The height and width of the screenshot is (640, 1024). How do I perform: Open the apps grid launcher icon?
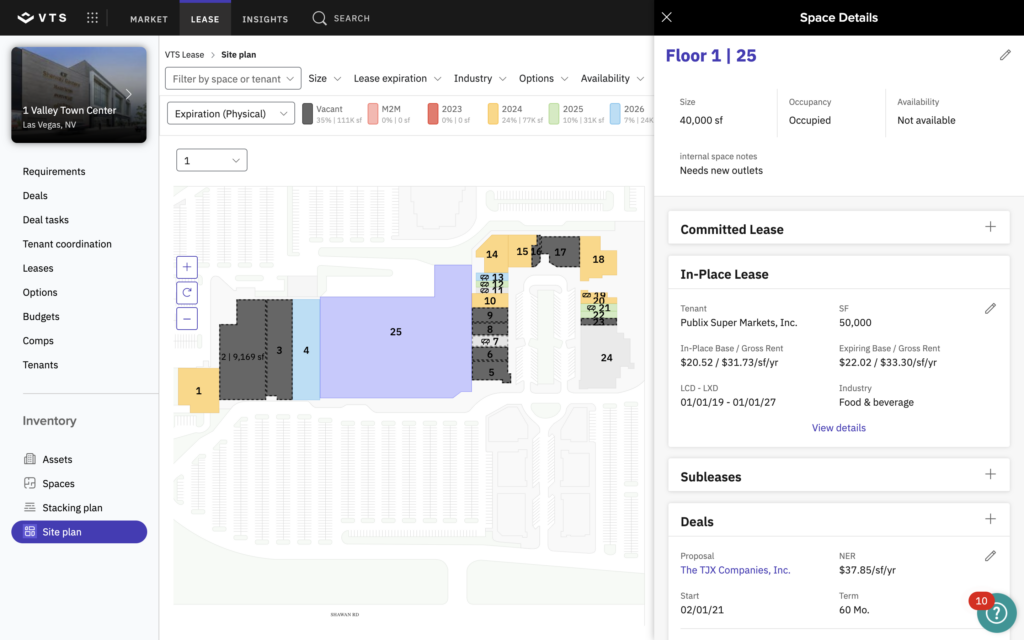[93, 18]
